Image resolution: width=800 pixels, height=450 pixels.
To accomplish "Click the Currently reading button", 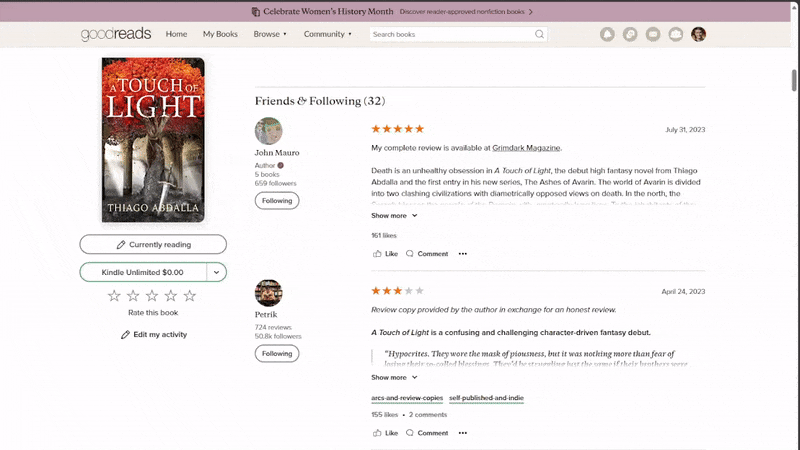I will (153, 244).
